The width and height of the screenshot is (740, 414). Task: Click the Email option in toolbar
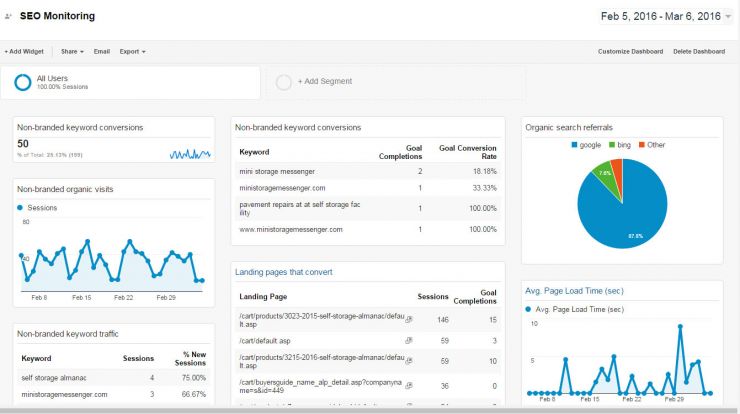coord(101,51)
